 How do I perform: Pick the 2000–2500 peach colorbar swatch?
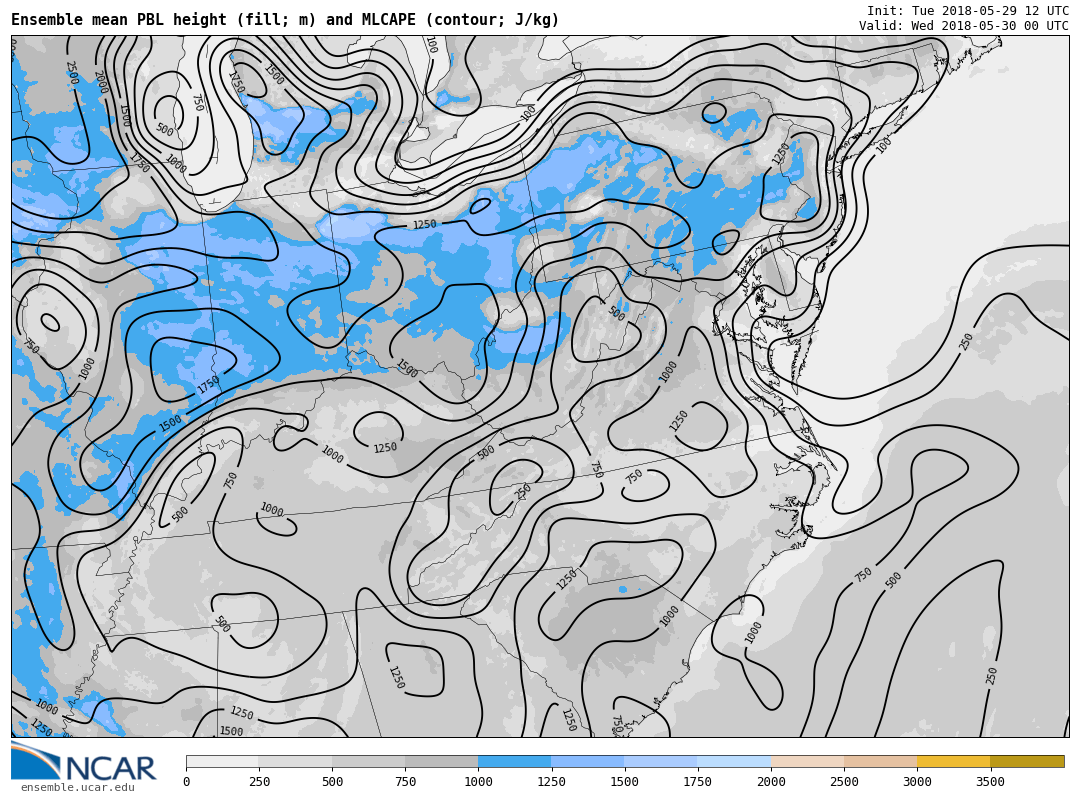807,762
